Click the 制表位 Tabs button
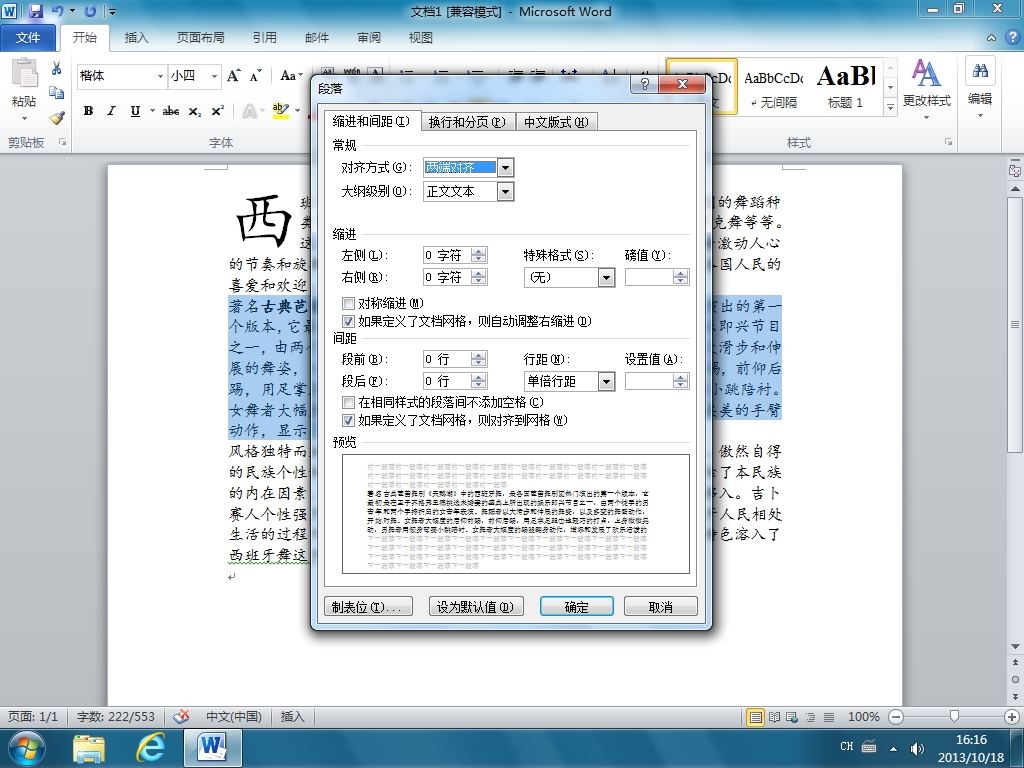The height and width of the screenshot is (768, 1024). coord(368,607)
